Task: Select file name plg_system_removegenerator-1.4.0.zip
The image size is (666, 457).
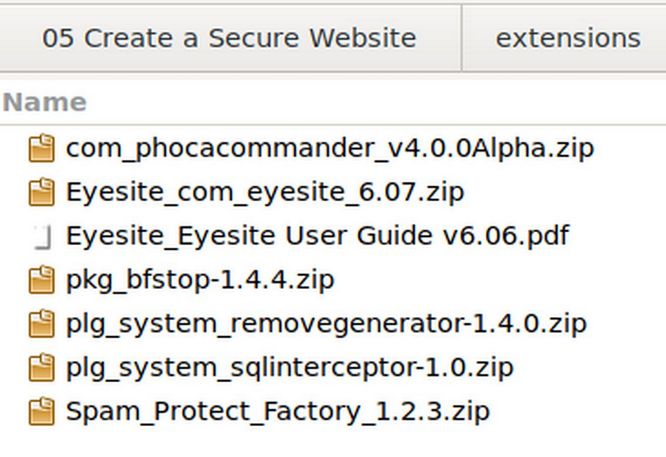Action: click(x=326, y=324)
